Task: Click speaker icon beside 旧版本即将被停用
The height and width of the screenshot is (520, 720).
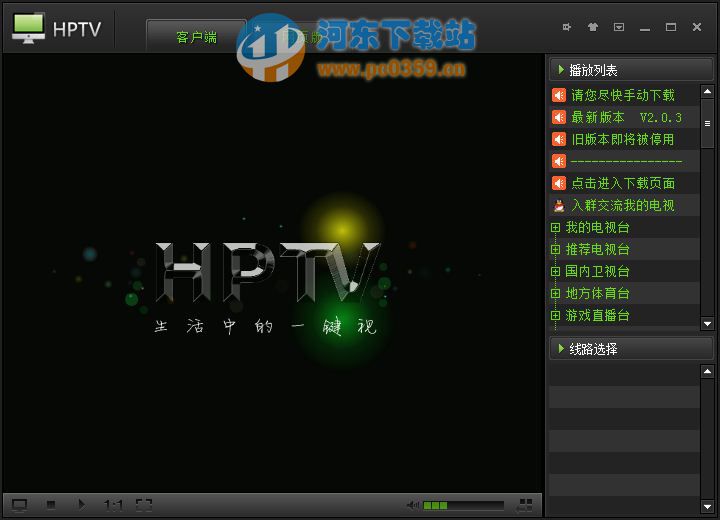Action: [559, 139]
